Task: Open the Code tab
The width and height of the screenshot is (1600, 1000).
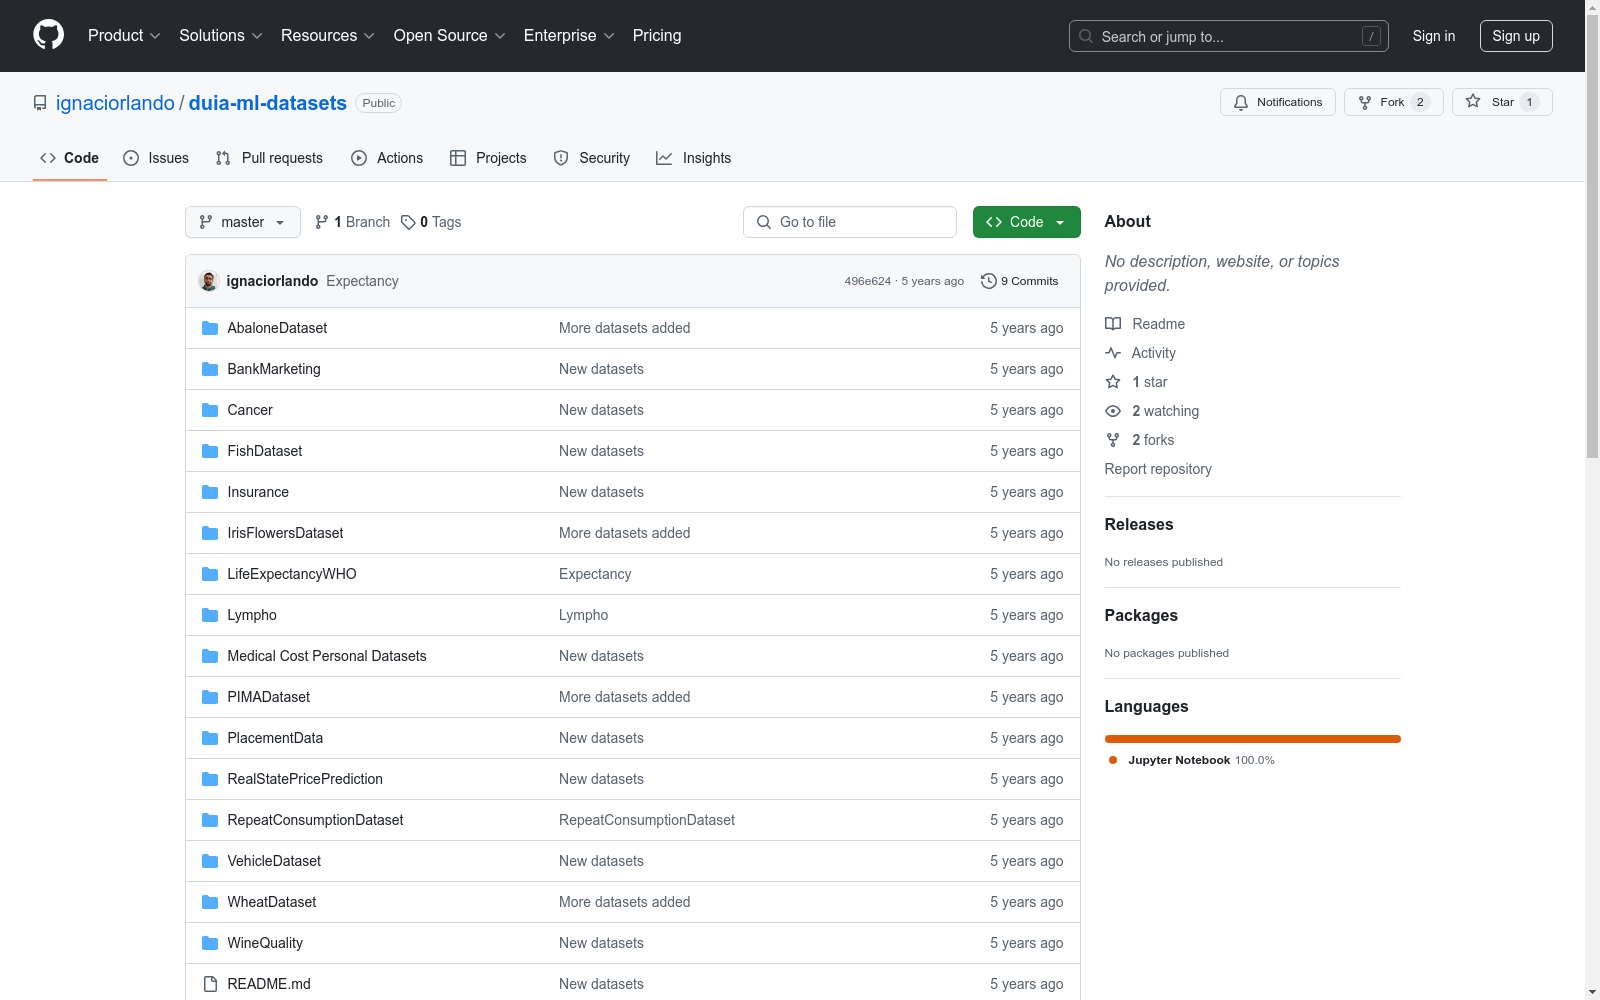Action: (x=70, y=158)
